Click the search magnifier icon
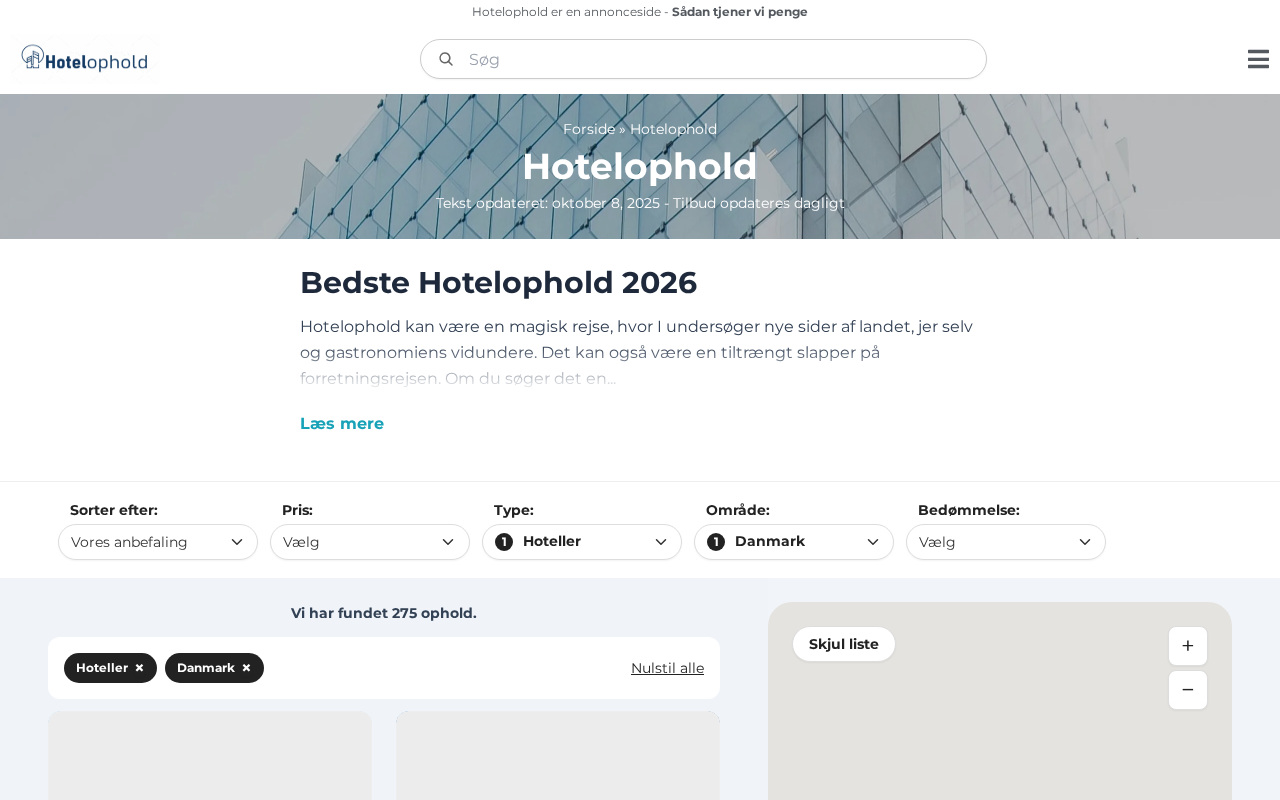The image size is (1280, 800). (x=446, y=59)
